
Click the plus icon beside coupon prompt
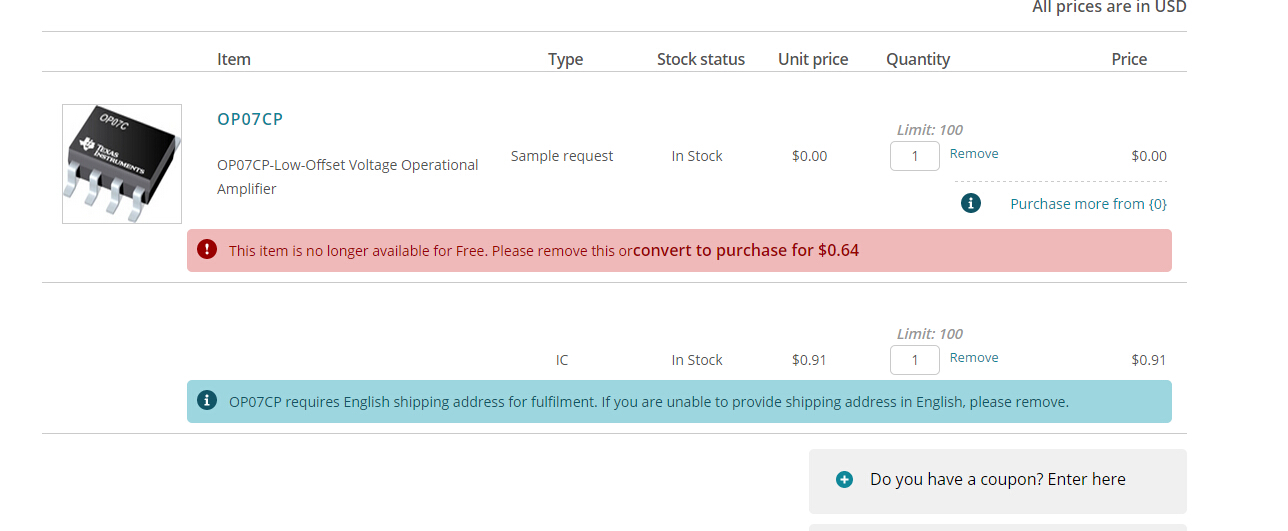[x=844, y=480]
